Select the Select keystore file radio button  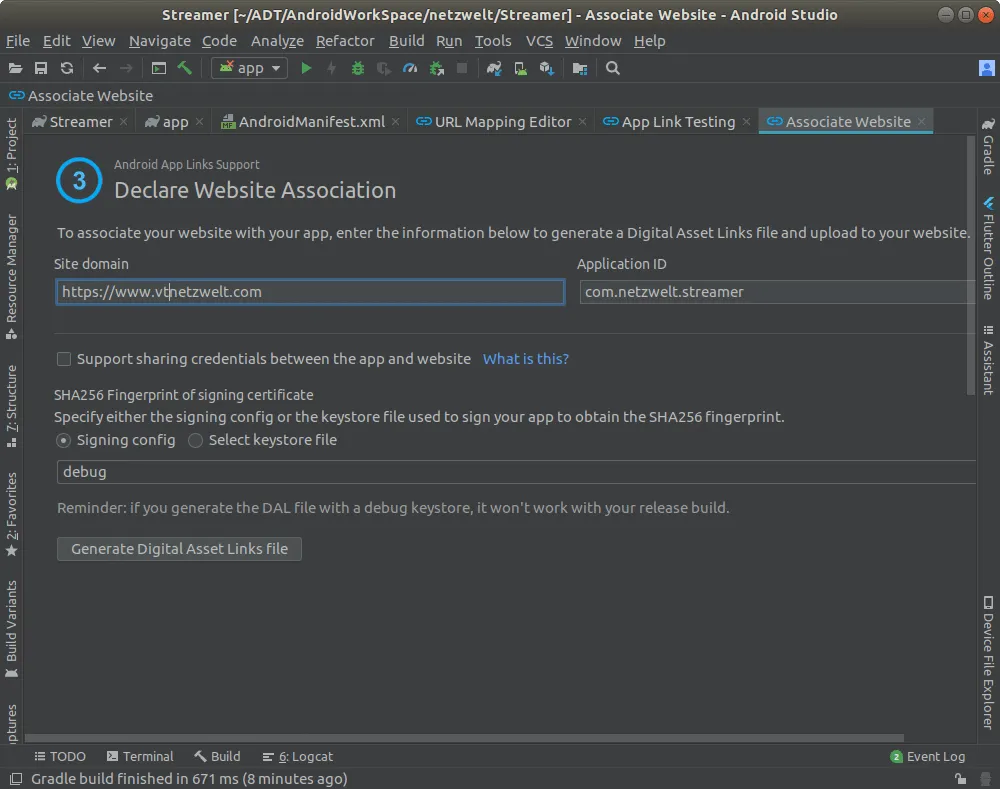(195, 440)
